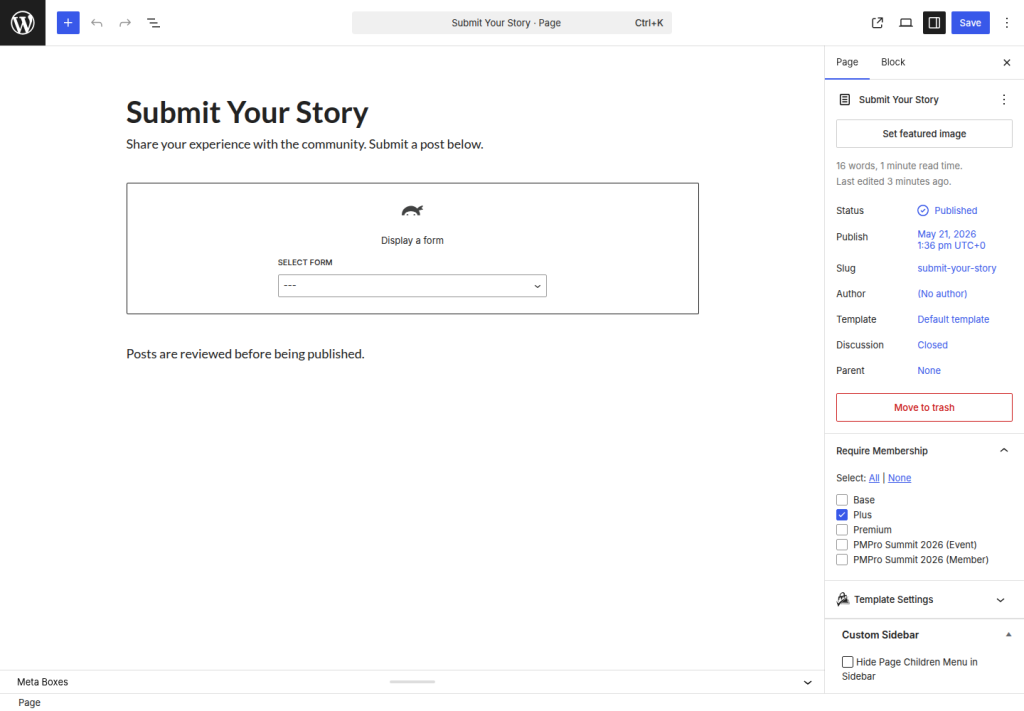This screenshot has width=1024, height=711.
Task: Collapse the Require Membership panel
Action: tap(924, 450)
